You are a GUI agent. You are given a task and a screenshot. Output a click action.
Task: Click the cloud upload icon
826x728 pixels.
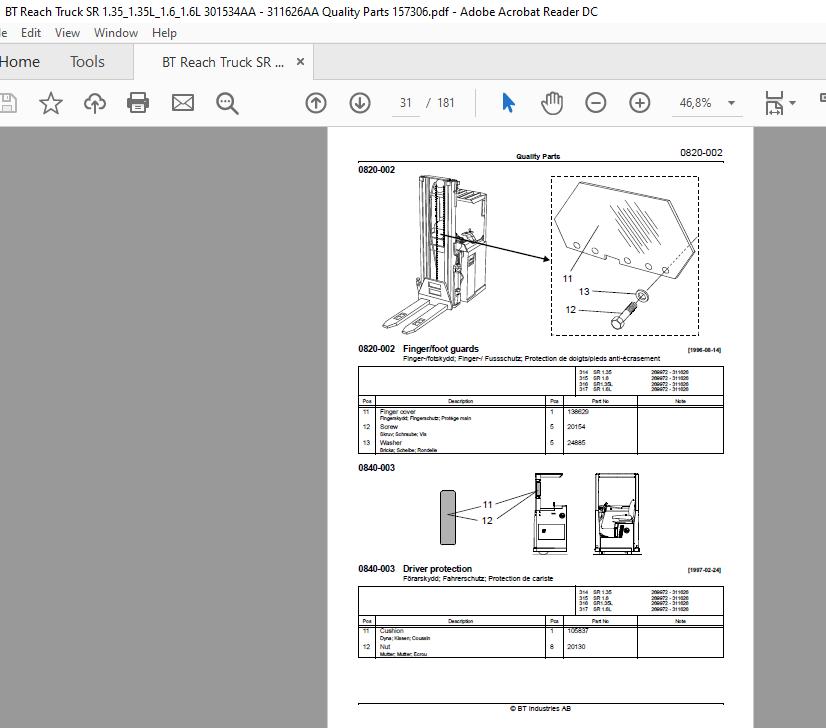(x=95, y=103)
